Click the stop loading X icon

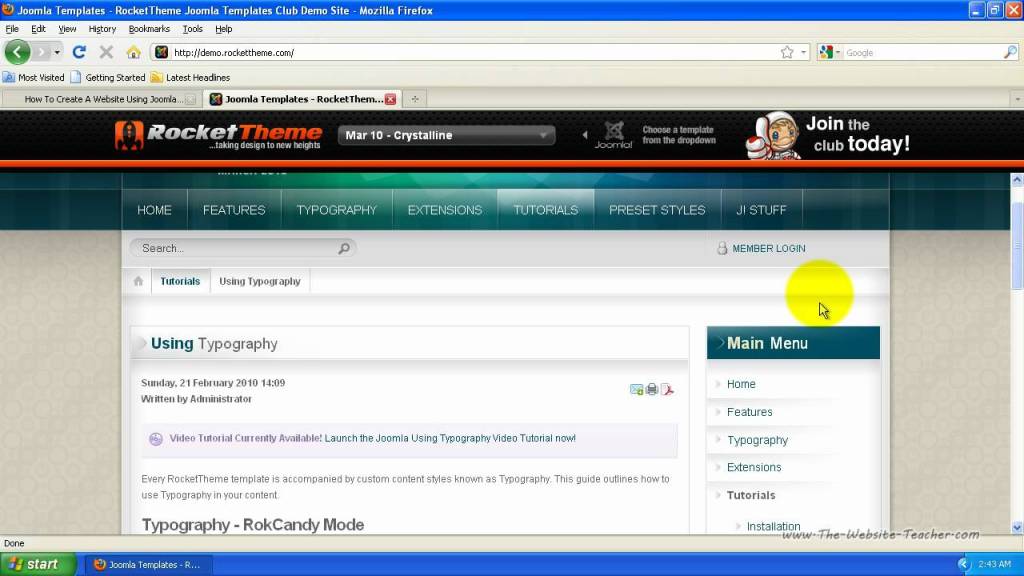[x=106, y=52]
